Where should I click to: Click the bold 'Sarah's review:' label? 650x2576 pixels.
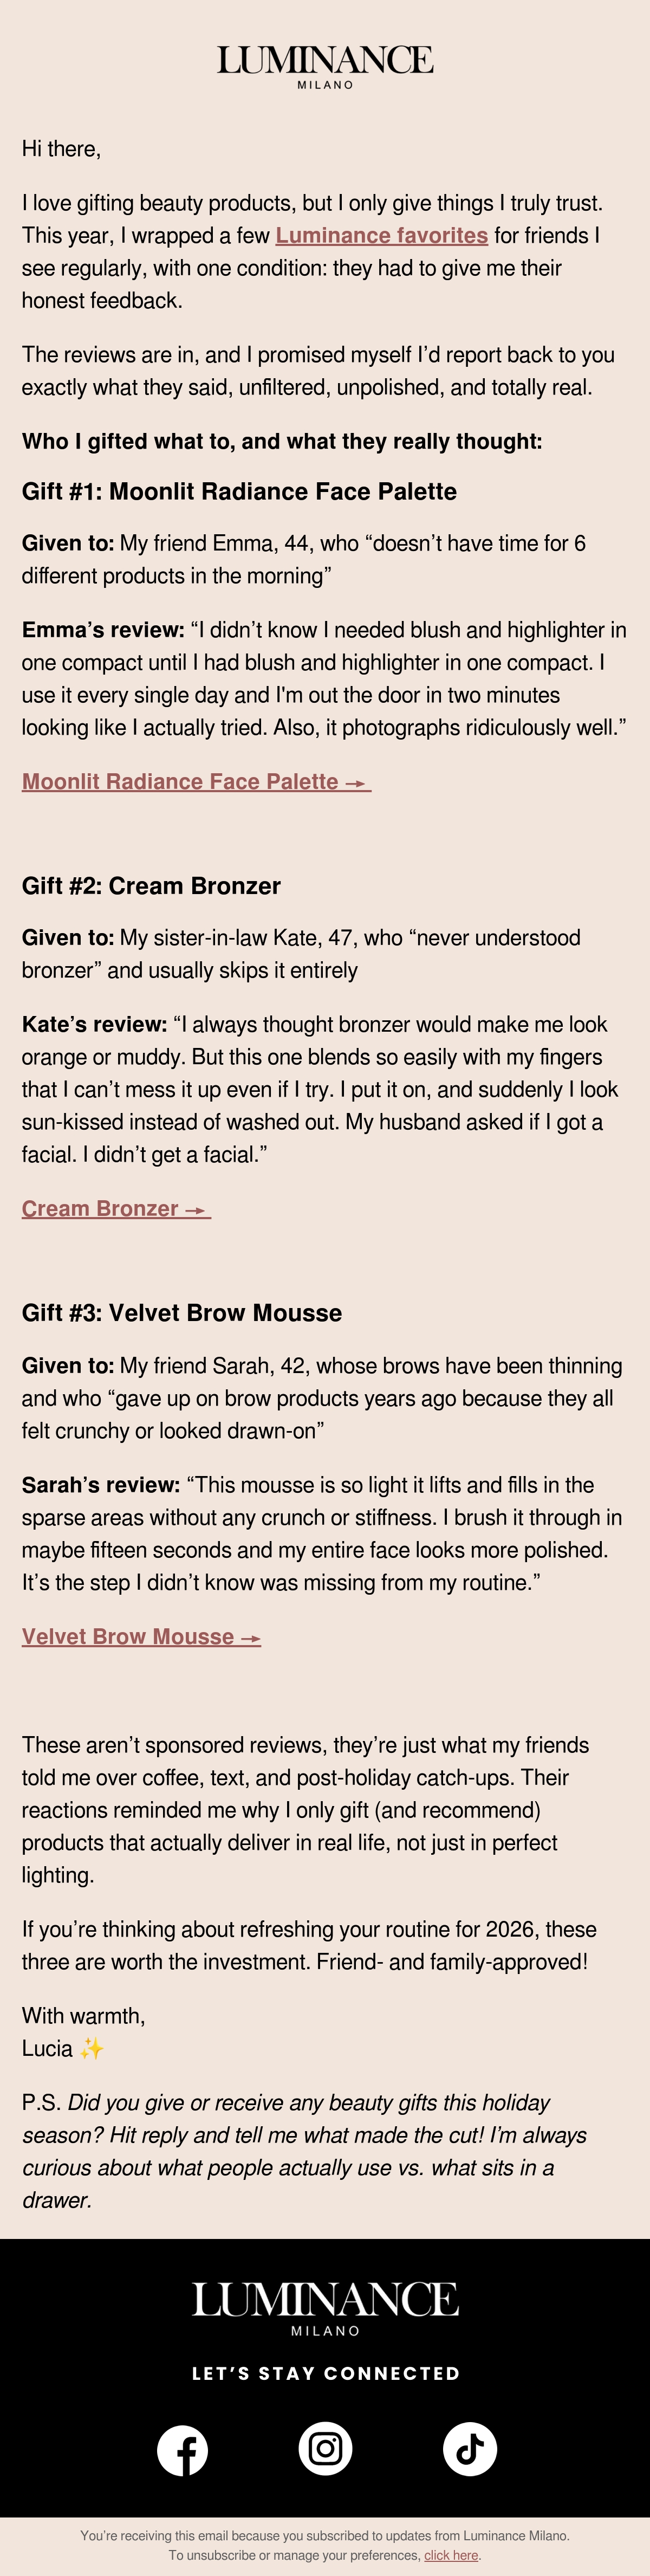pos(101,1485)
